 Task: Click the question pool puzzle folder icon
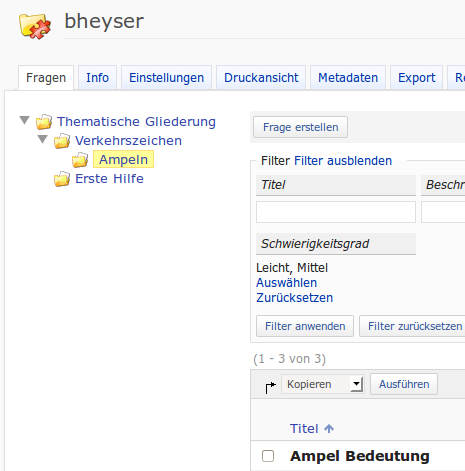[x=35, y=26]
